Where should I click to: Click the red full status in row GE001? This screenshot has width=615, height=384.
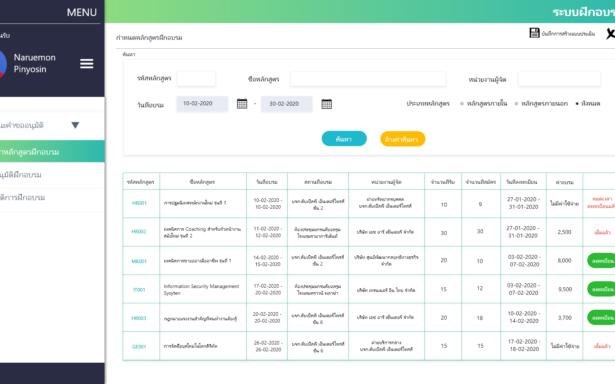pyautogui.click(x=602, y=346)
